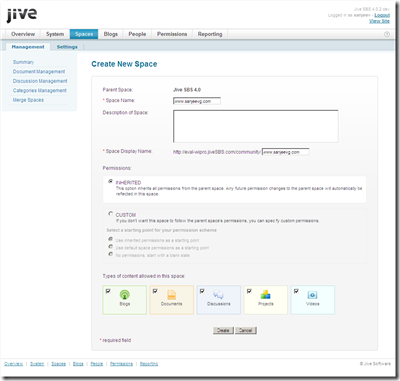
Task: Click the Space Name input field
Action: click(x=197, y=101)
